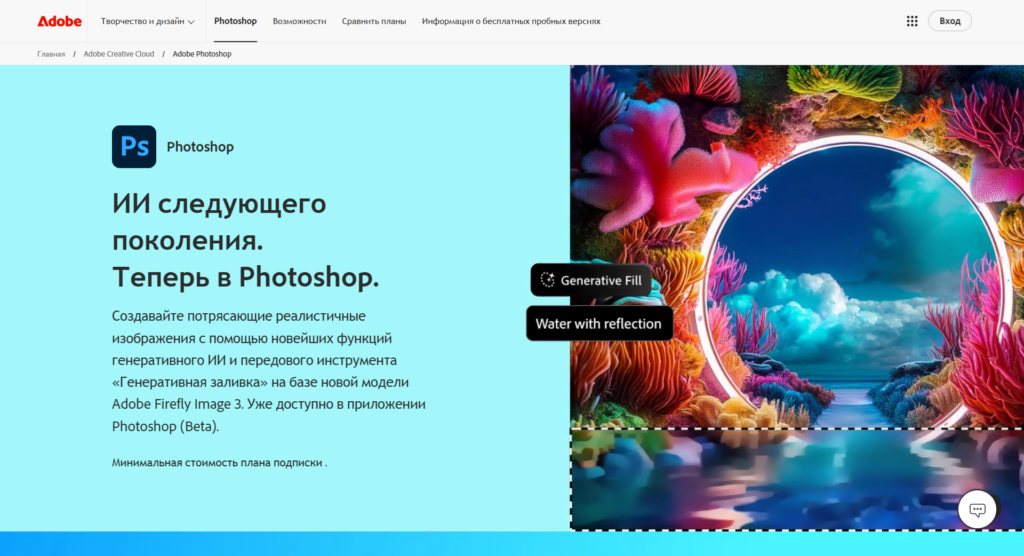Click the Adobe logo

[x=59, y=21]
